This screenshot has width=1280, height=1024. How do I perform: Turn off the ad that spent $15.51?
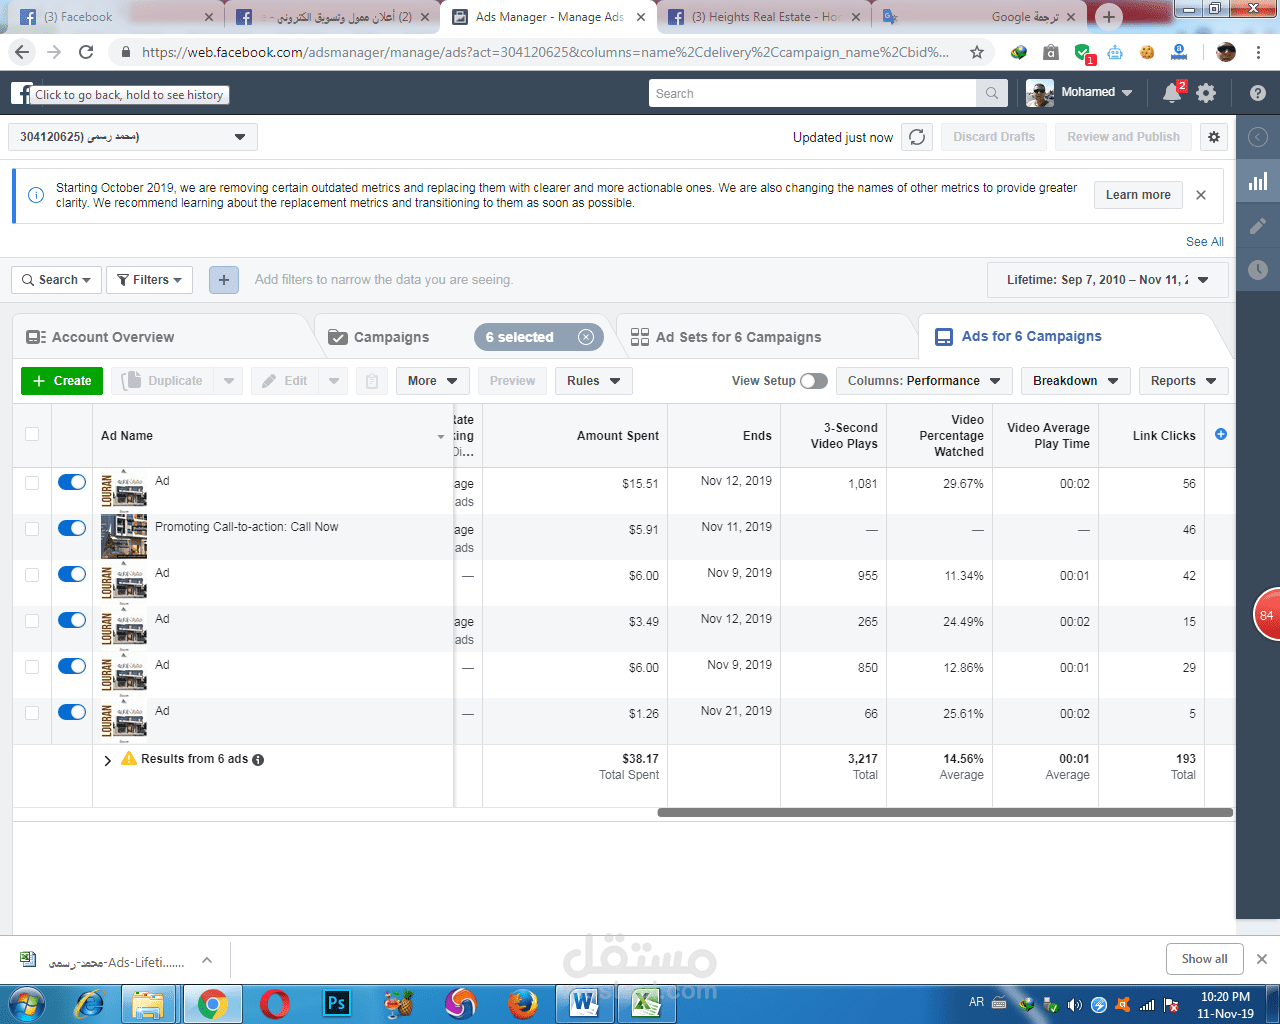pyautogui.click(x=72, y=482)
